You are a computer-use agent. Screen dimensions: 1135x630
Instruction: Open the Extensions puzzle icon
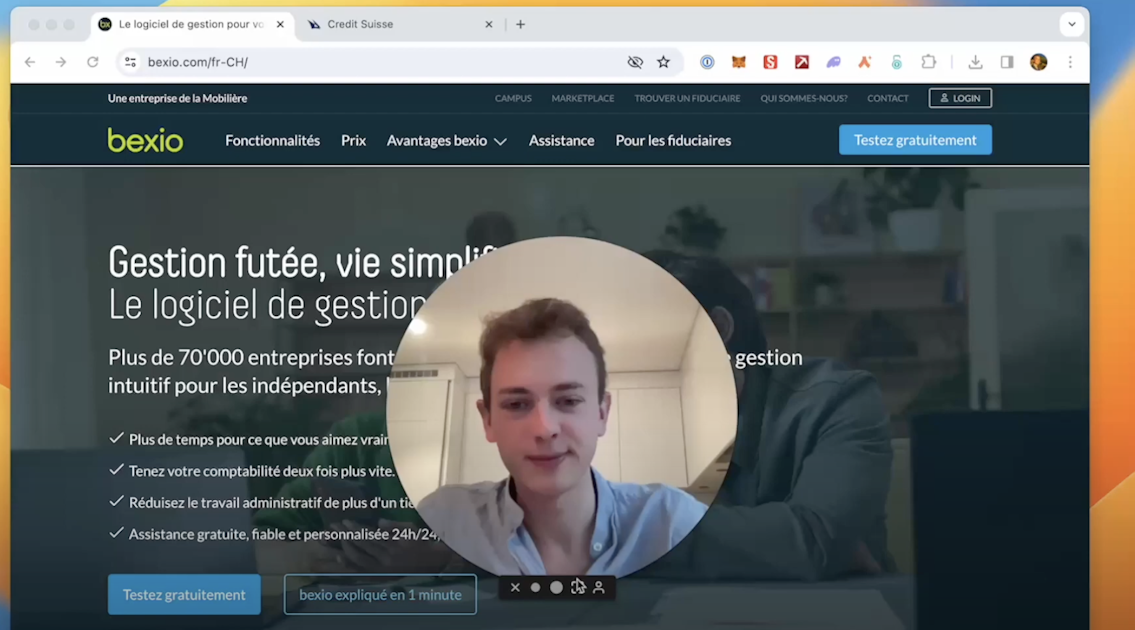tap(929, 62)
